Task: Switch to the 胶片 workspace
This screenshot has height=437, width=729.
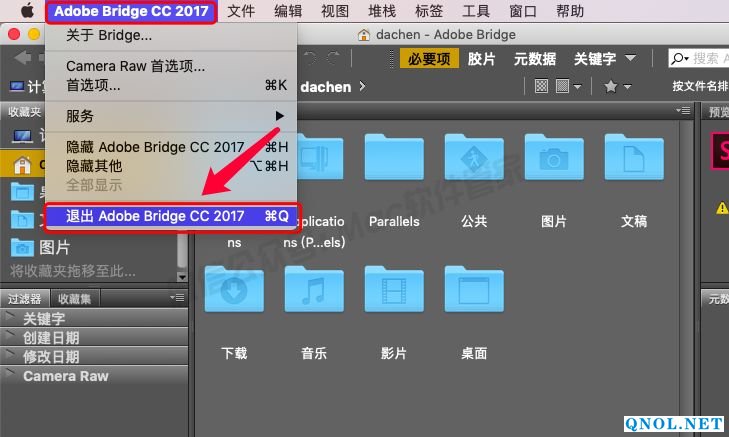Action: point(481,59)
